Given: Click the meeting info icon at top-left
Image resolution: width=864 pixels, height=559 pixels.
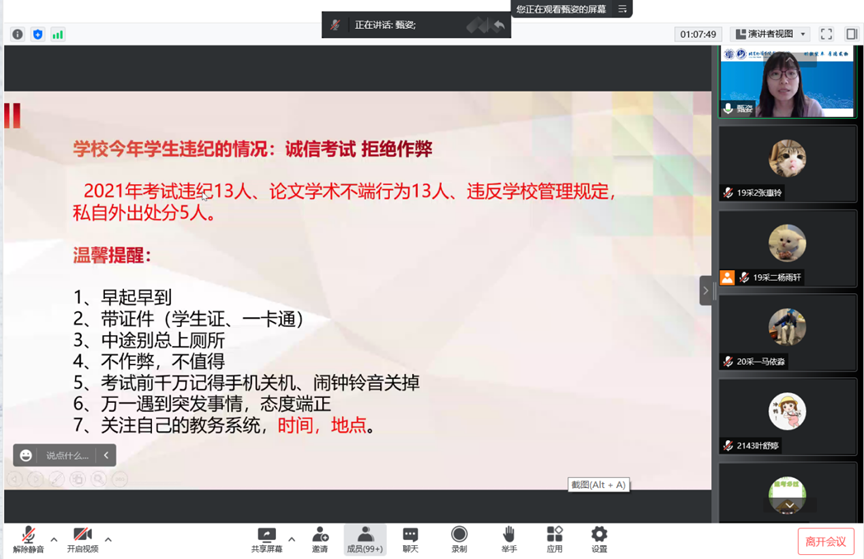Looking at the screenshot, I should pos(17,34).
